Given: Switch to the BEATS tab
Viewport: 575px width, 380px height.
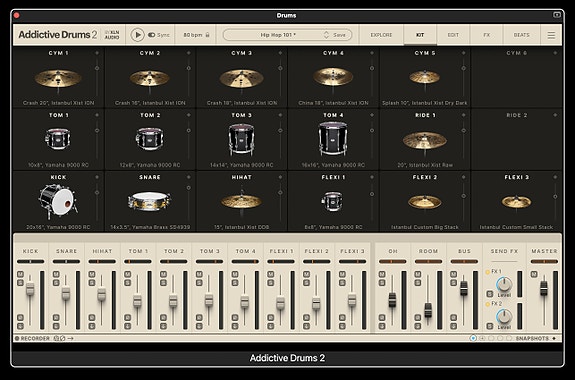Looking at the screenshot, I should (x=521, y=35).
